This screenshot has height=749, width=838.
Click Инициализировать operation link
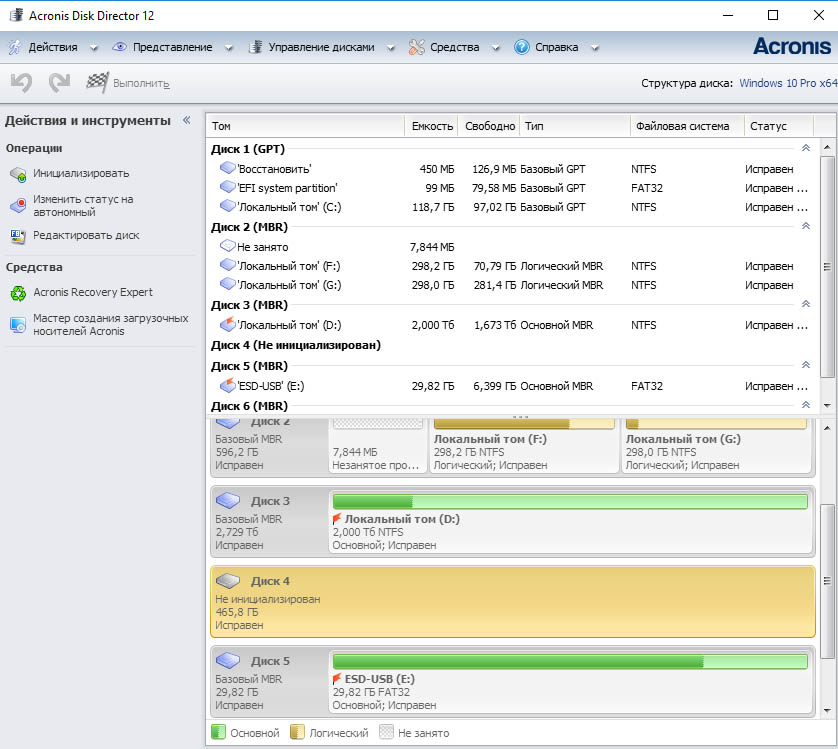(81, 173)
